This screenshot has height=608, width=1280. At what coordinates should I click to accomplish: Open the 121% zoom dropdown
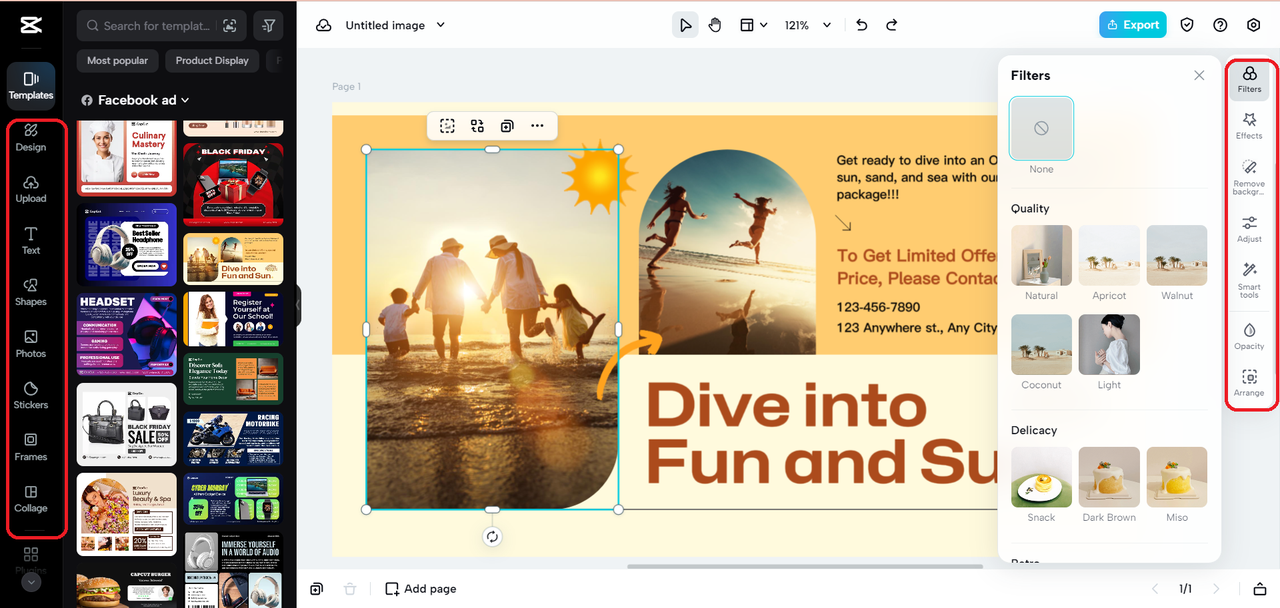coord(808,25)
